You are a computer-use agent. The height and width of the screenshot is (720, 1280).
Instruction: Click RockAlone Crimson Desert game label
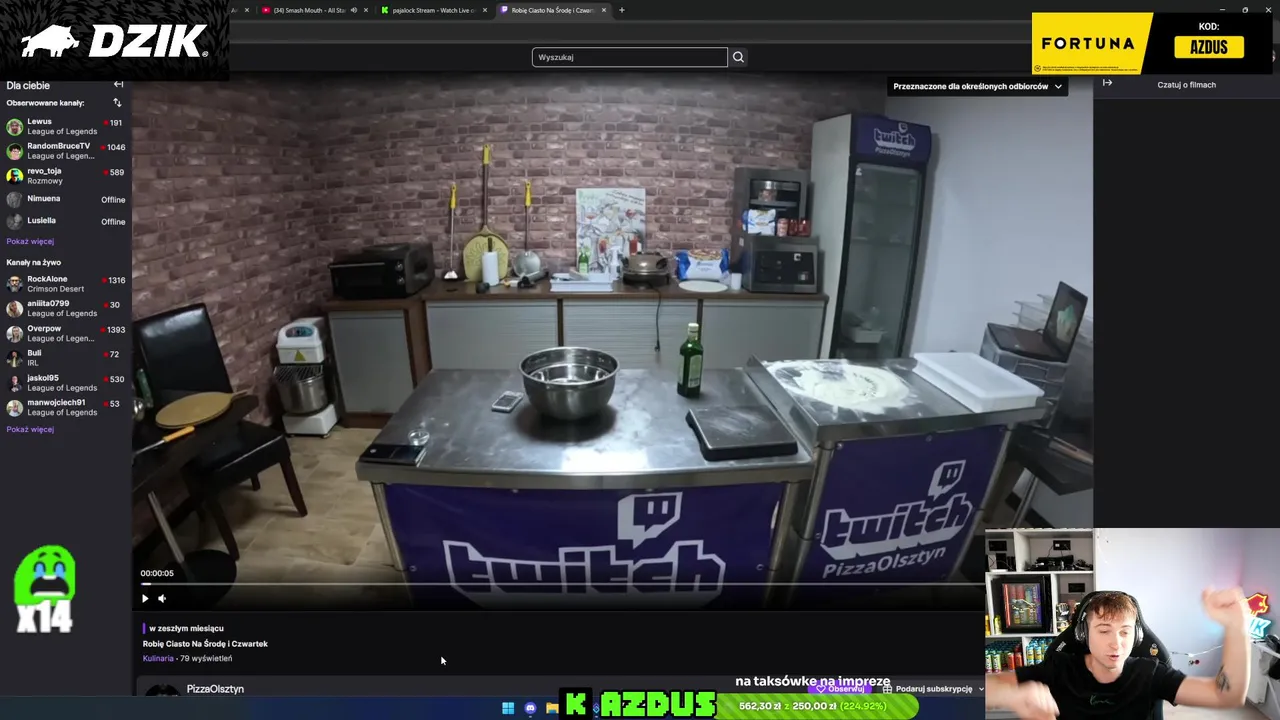56,289
